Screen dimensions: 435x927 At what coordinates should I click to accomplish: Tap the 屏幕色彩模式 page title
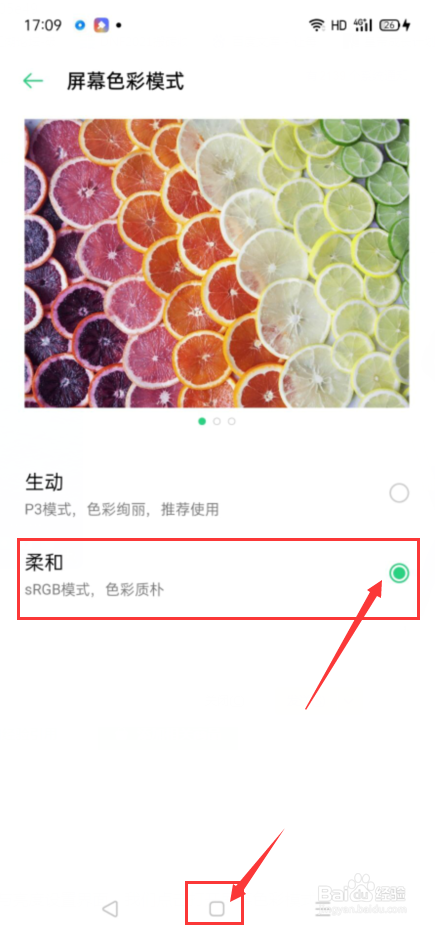point(125,81)
